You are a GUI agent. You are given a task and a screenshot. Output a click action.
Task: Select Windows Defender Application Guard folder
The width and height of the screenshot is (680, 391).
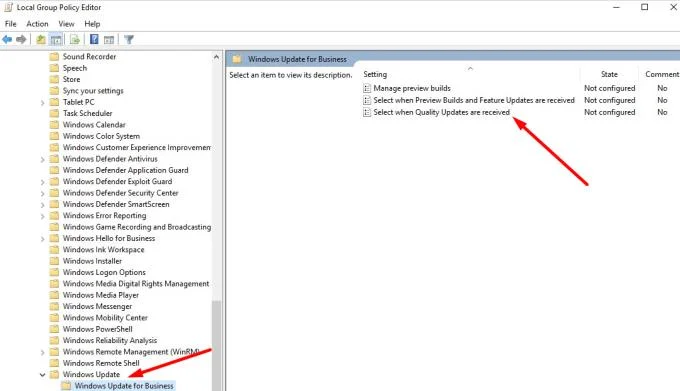(125, 170)
